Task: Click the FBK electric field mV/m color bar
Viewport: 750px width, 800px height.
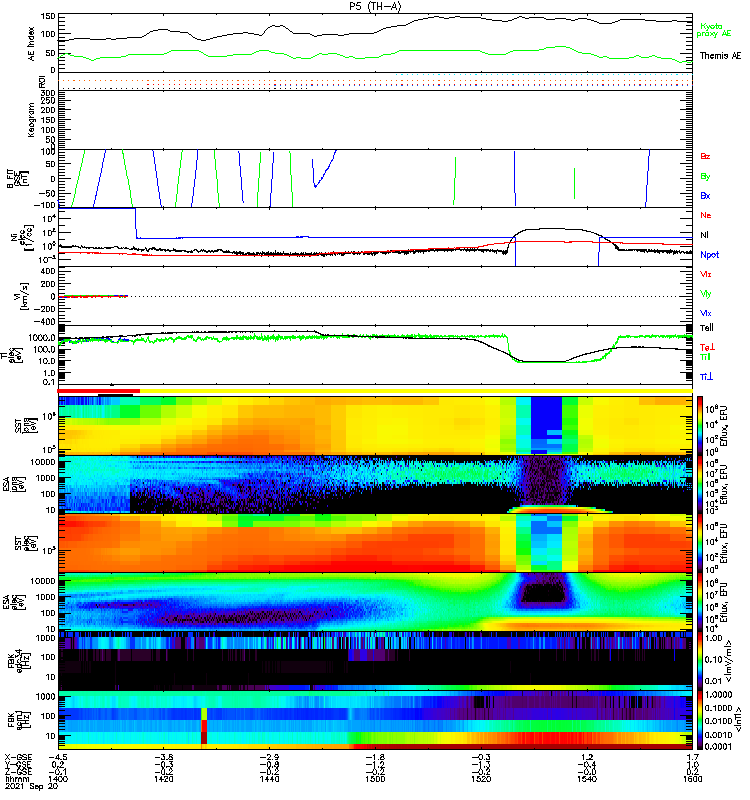Action: pyautogui.click(x=700, y=662)
